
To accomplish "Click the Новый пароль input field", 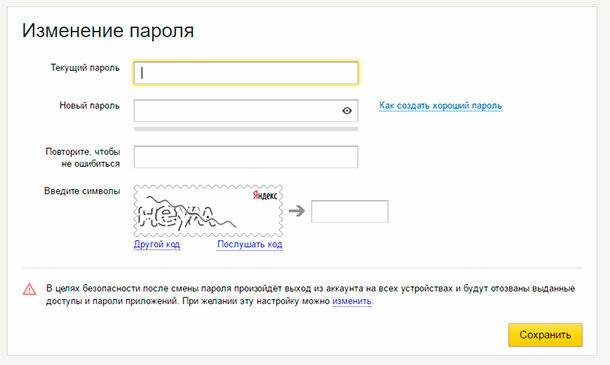I will point(246,111).
